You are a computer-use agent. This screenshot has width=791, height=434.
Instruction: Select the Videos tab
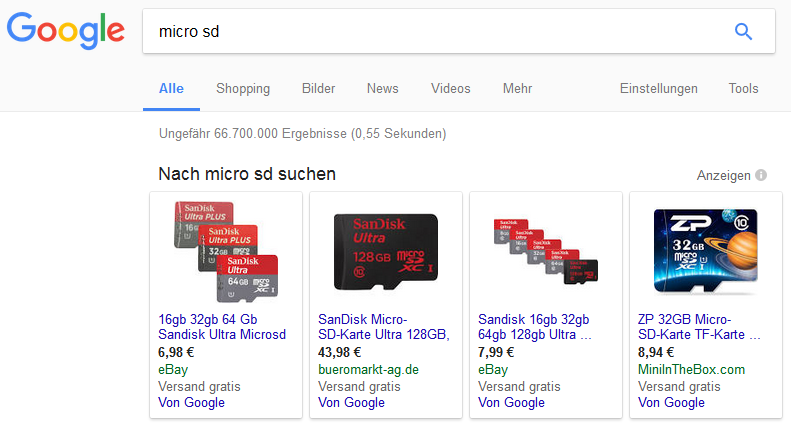(x=450, y=88)
